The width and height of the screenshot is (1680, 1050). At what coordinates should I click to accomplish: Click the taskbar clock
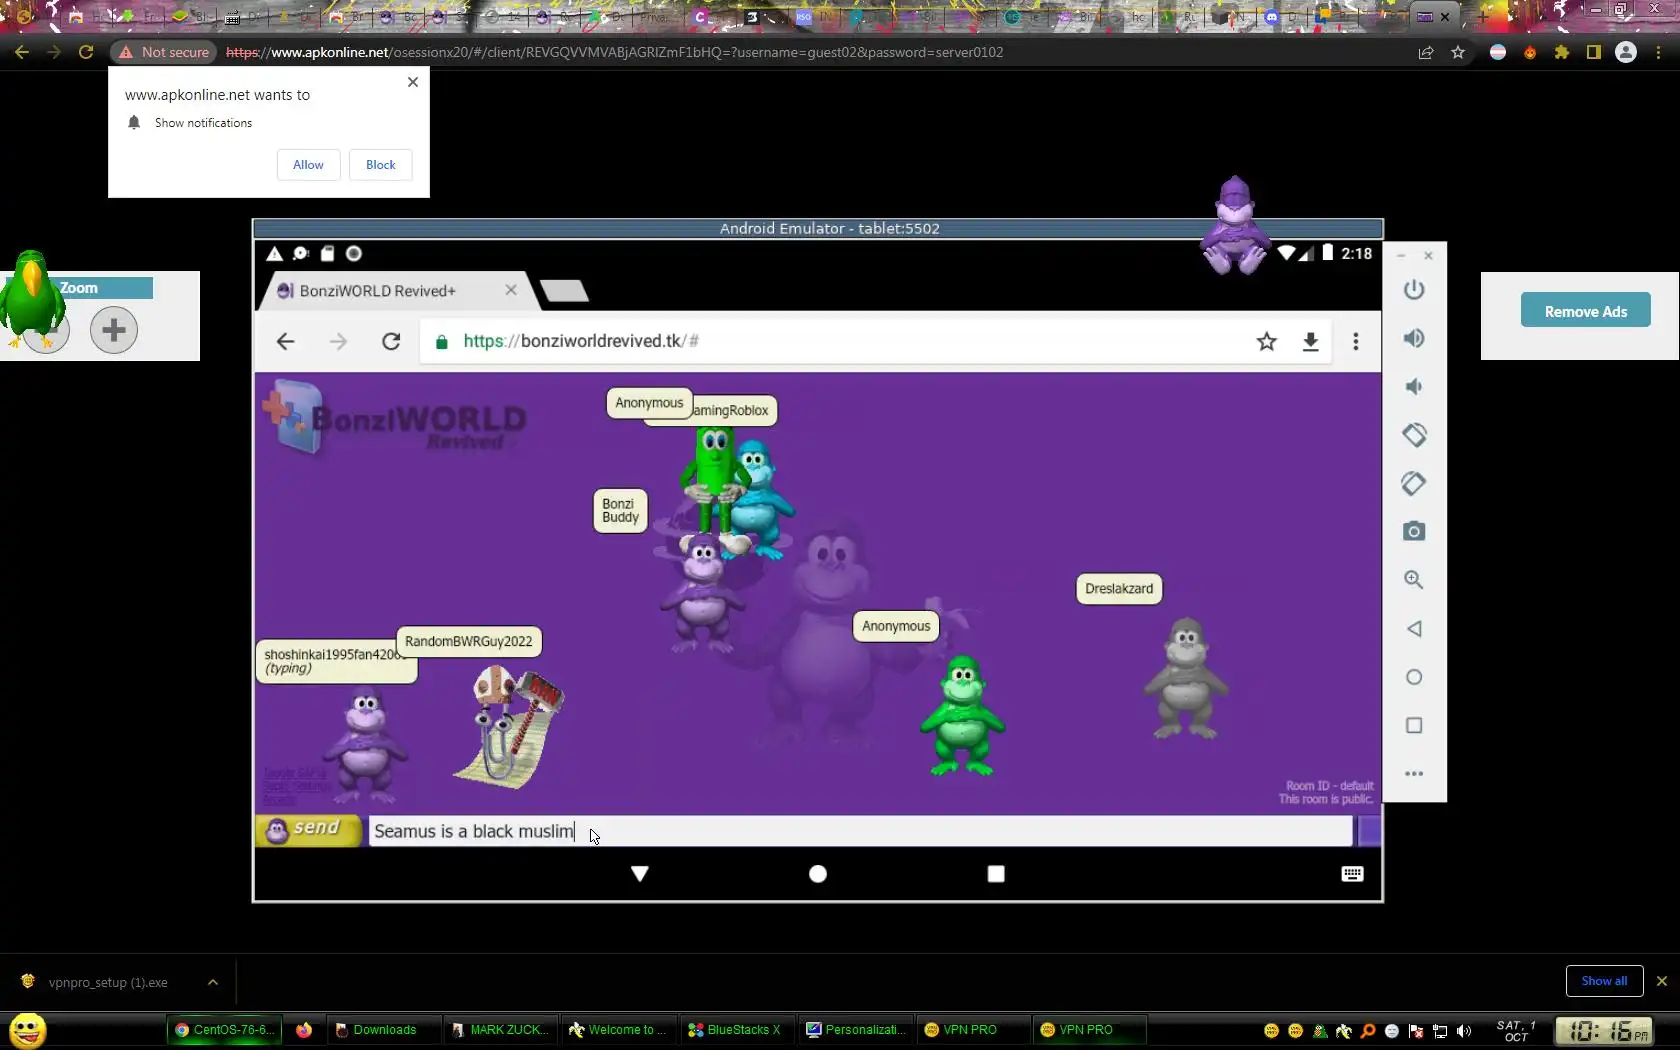(1604, 1030)
